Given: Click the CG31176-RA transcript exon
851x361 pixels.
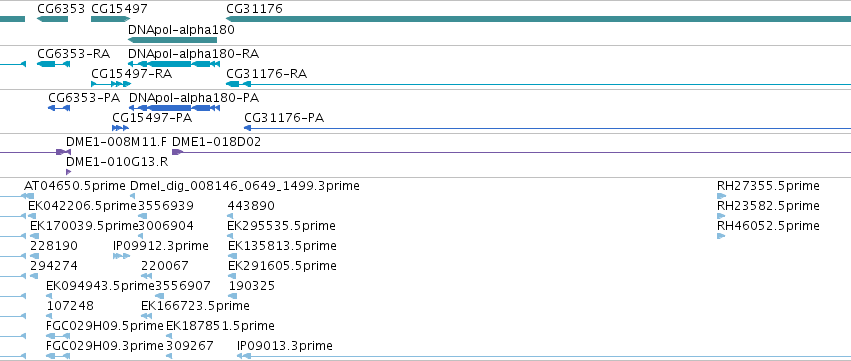Looking at the screenshot, I should [x=233, y=84].
